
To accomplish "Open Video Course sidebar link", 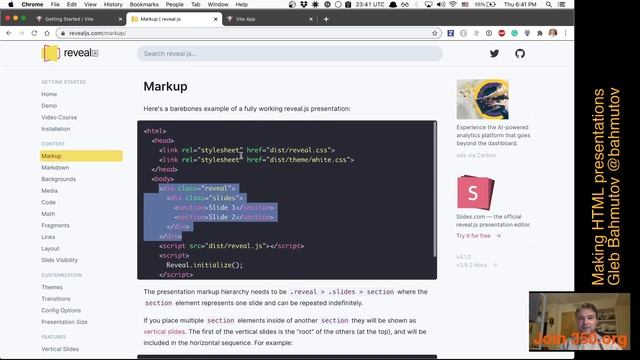I will coord(59,117).
